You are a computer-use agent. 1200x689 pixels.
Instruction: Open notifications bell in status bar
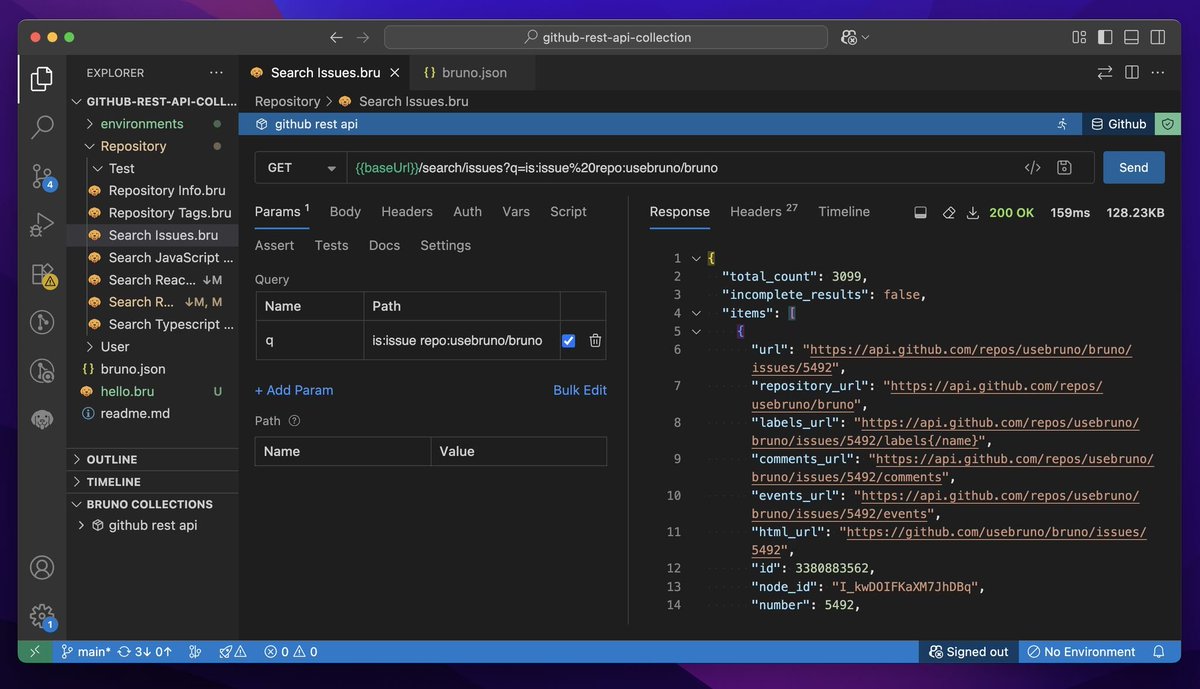coord(1159,651)
